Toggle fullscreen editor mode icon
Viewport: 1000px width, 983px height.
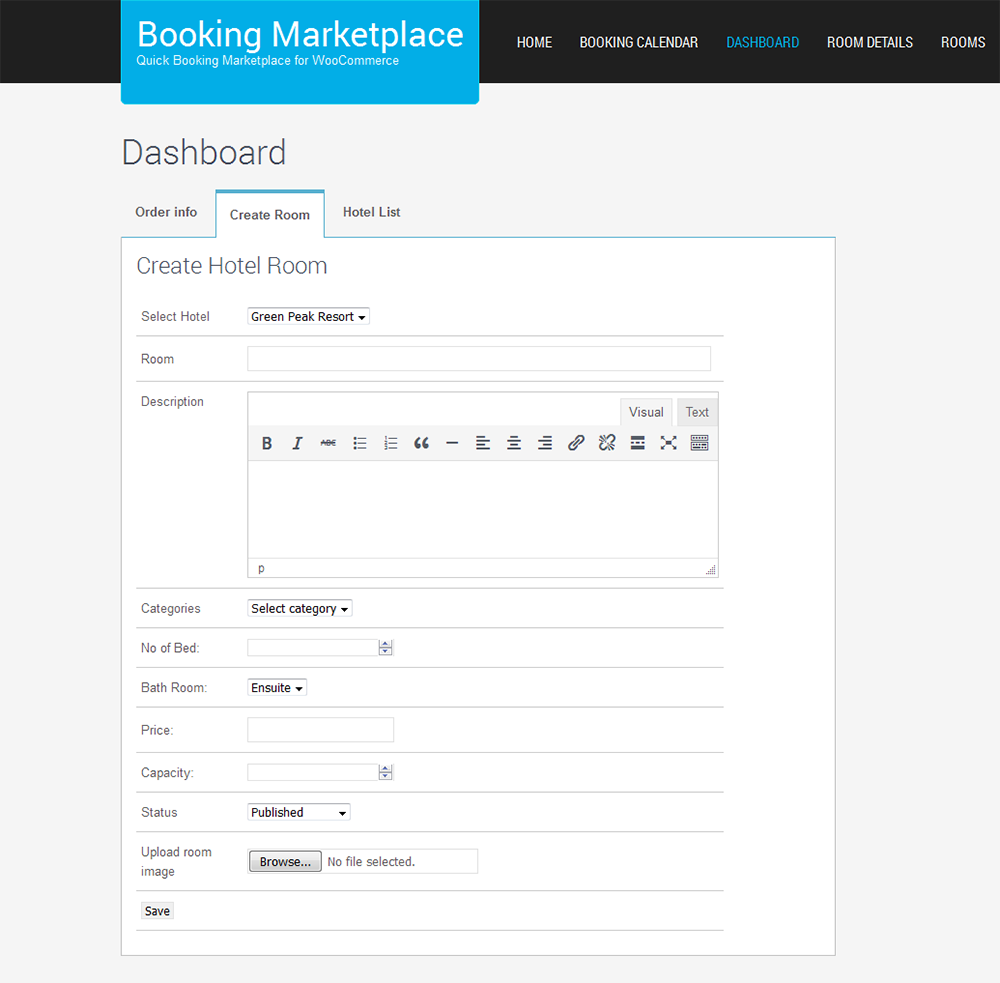click(668, 443)
